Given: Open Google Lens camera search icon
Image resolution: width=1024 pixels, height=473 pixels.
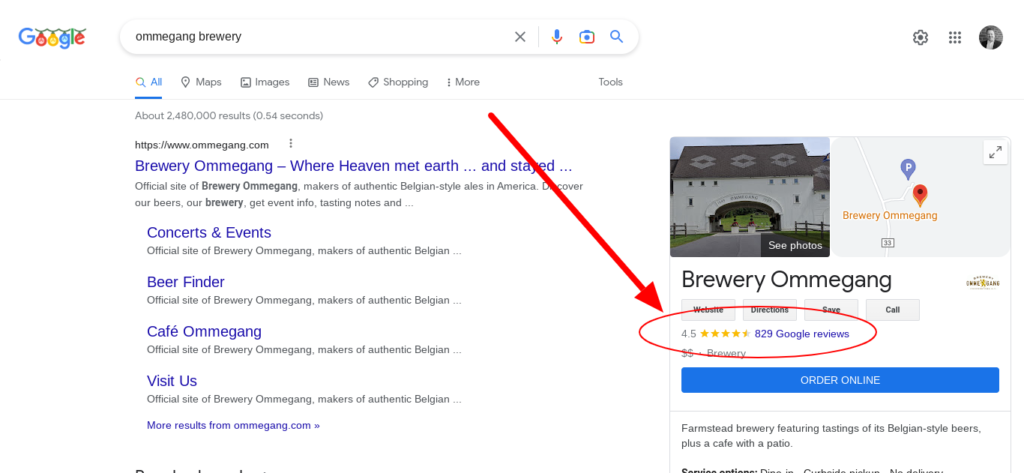Looking at the screenshot, I should (x=586, y=37).
